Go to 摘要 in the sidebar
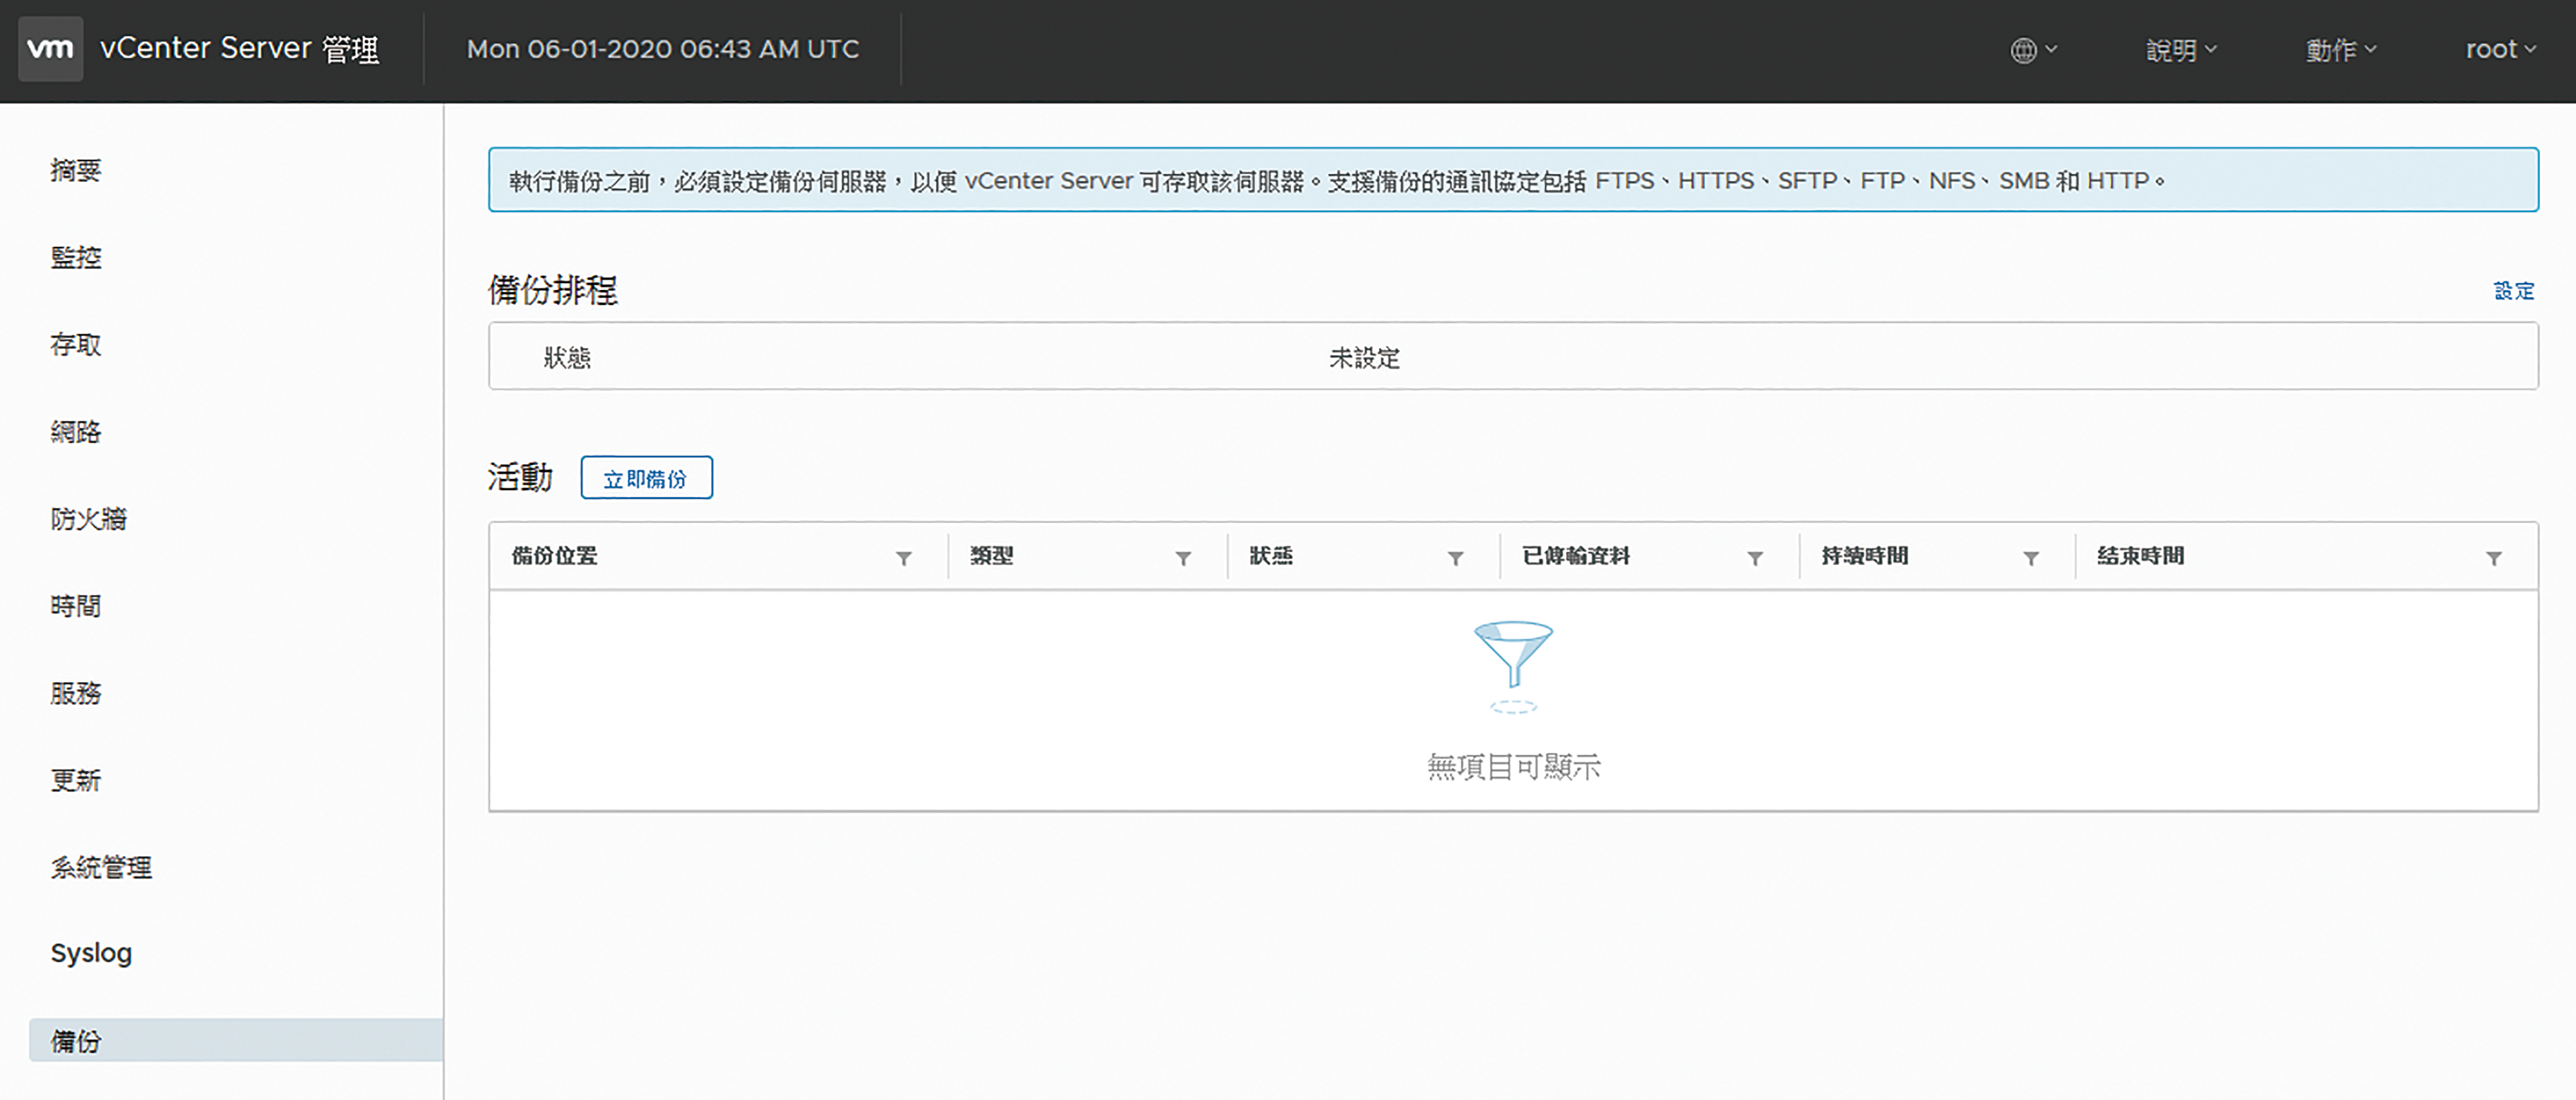Viewport: 2576px width, 1100px height. coord(76,170)
